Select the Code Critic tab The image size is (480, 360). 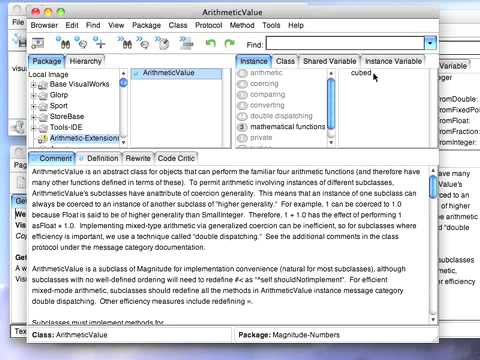pyautogui.click(x=176, y=158)
